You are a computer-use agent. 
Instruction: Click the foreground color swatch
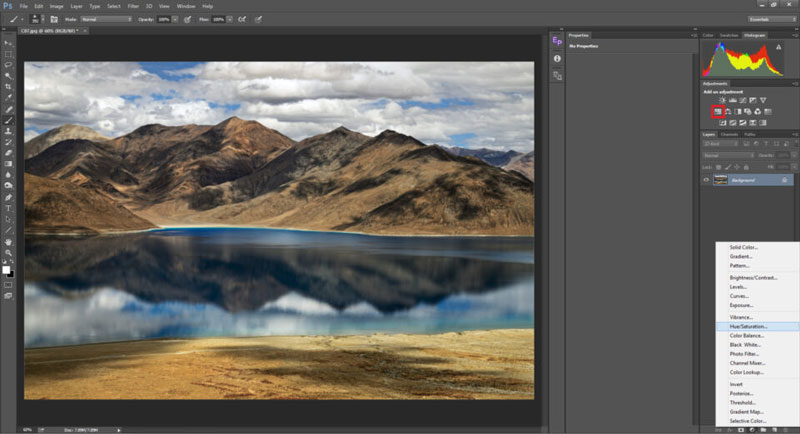6,269
